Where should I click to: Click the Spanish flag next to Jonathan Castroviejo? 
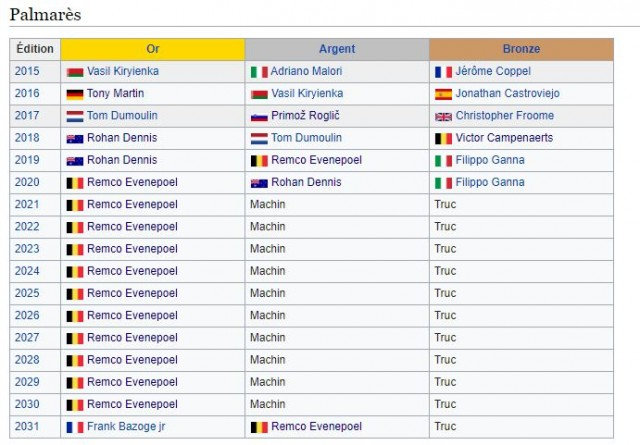pos(443,94)
